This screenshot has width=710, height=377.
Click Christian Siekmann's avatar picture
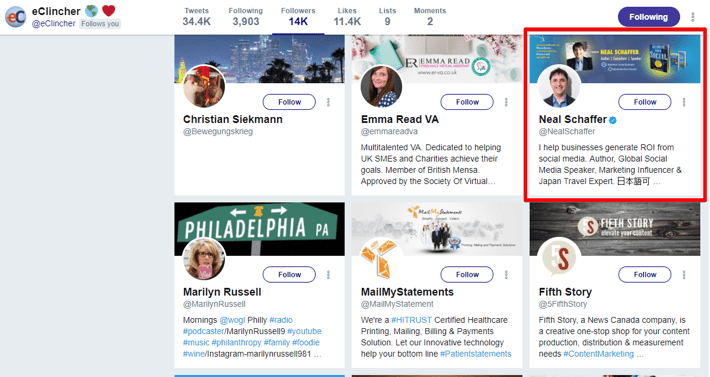point(204,86)
